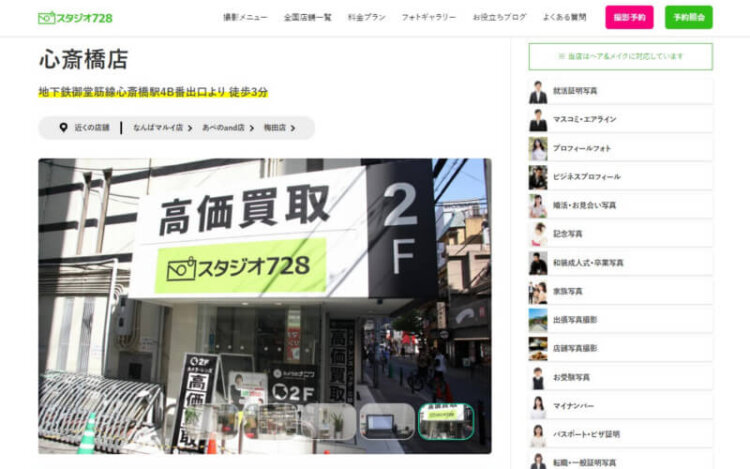Click the 和装成人式・卒業写真 thumbnail icon
750x469 pixels.
538,263
